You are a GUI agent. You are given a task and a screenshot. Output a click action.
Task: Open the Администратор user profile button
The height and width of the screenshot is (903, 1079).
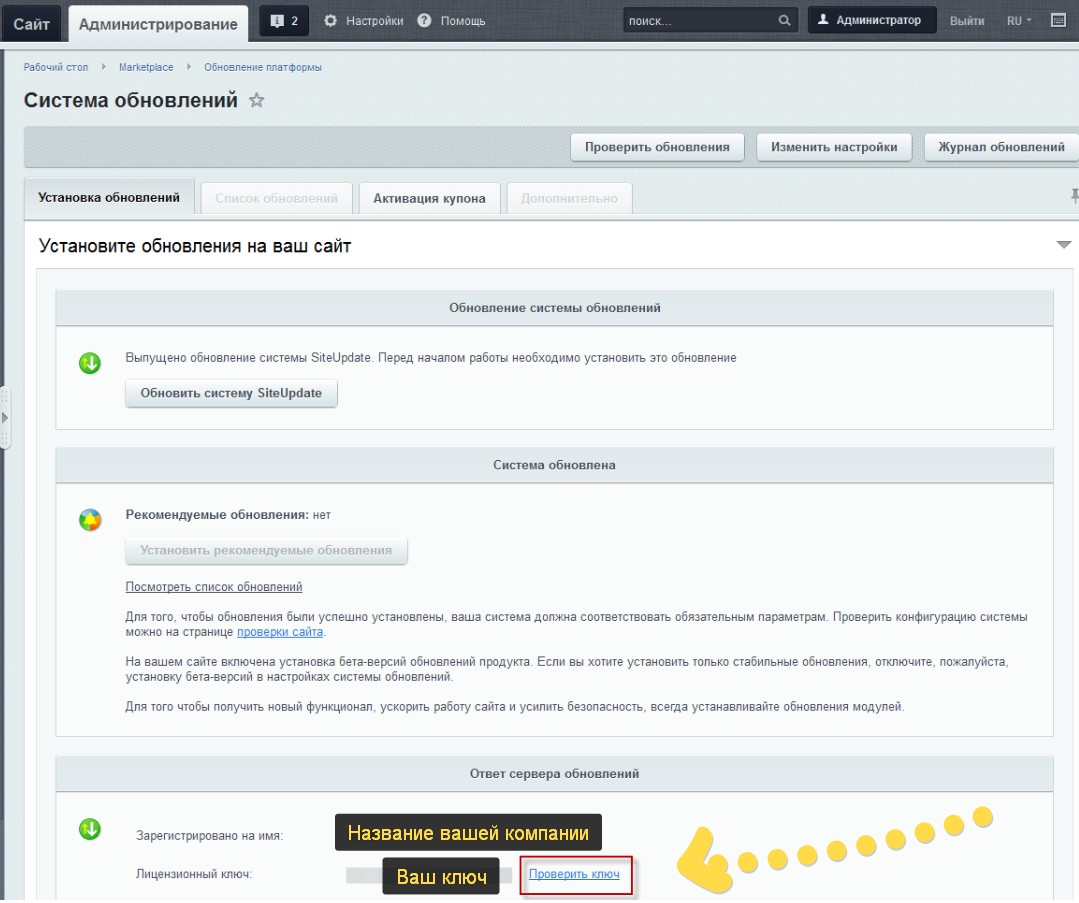pos(871,21)
